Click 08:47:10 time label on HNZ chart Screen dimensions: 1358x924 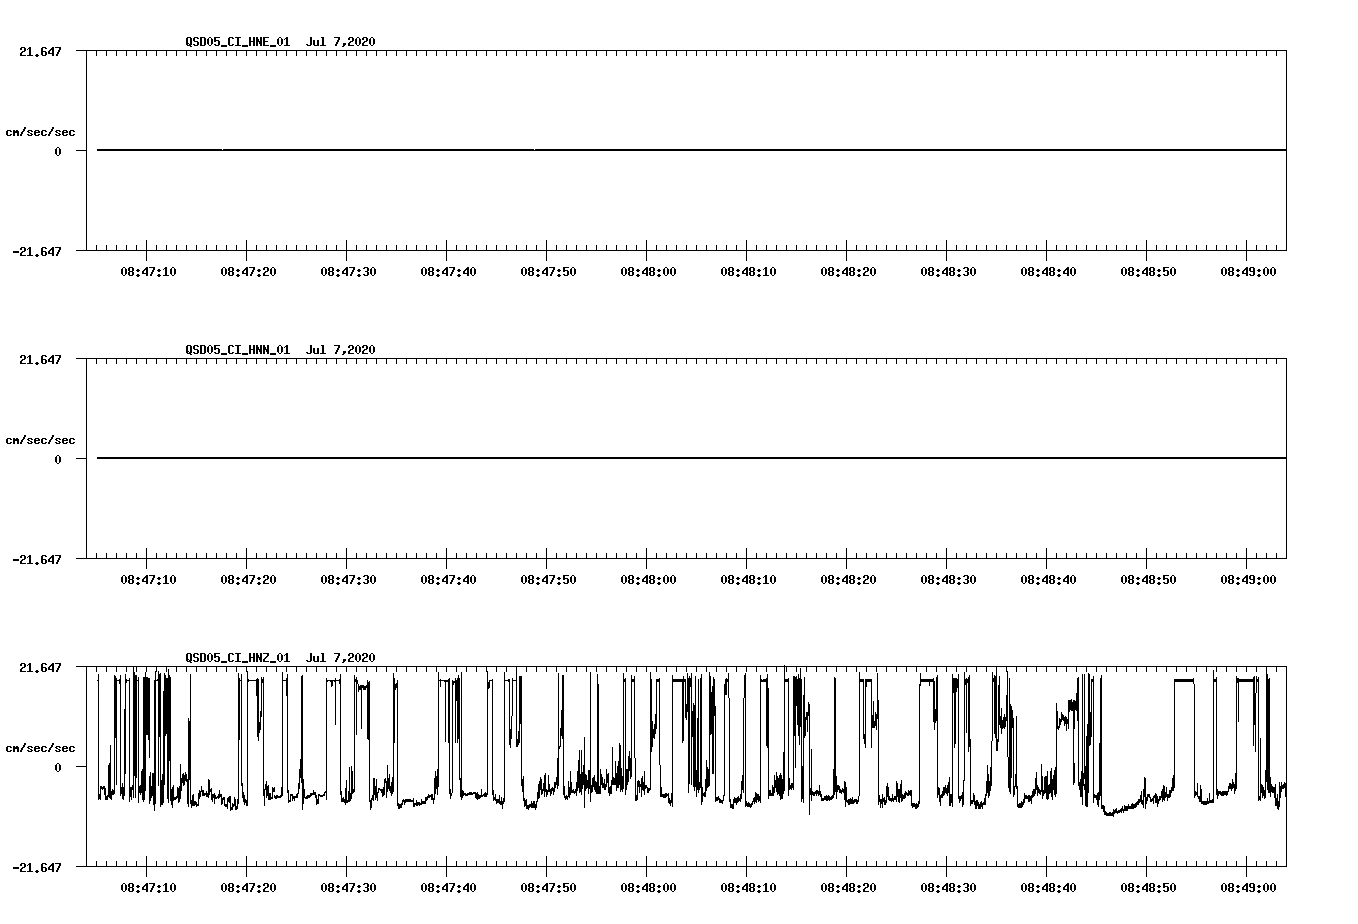pos(148,888)
